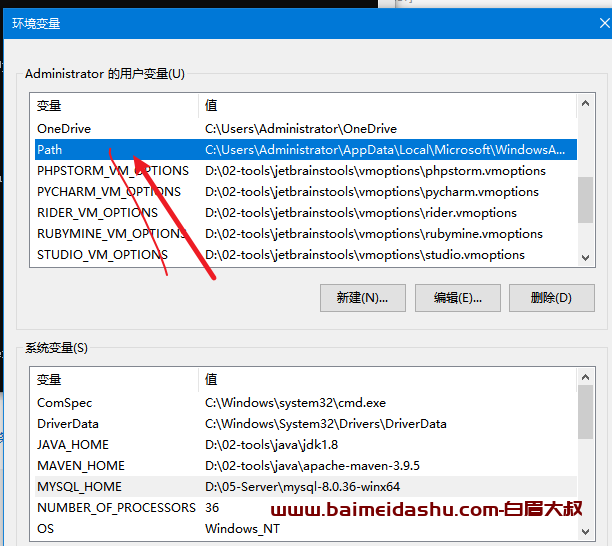Click the 编辑(E)... button

tap(457, 298)
